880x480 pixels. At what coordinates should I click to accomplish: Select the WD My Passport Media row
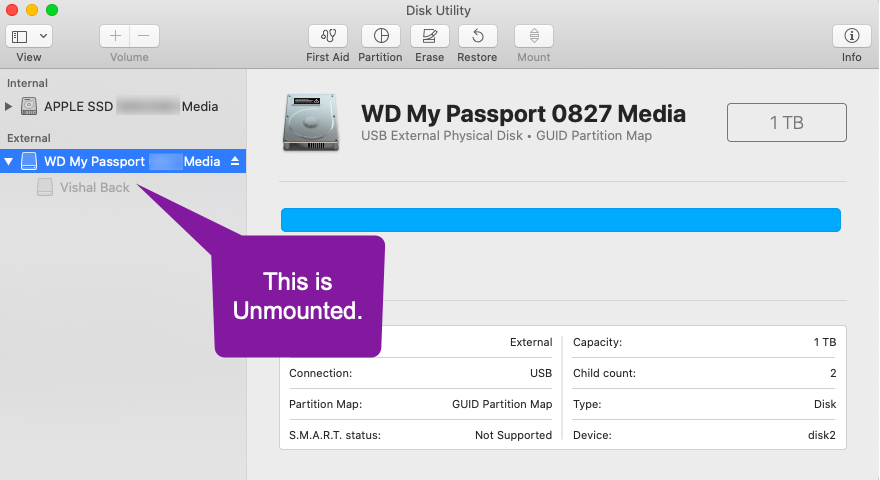click(123, 161)
